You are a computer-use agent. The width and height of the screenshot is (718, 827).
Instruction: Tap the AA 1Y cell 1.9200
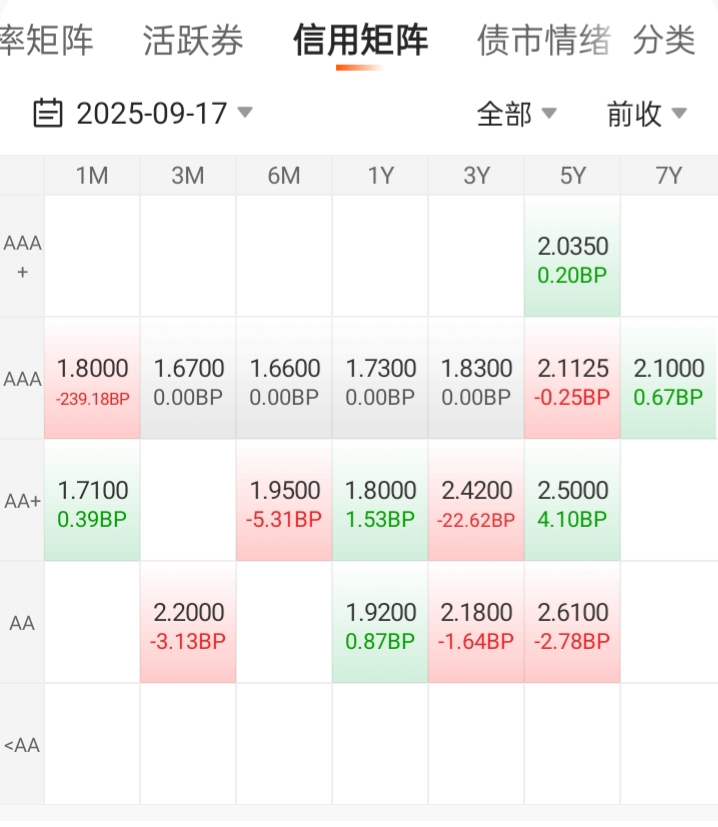click(x=380, y=622)
